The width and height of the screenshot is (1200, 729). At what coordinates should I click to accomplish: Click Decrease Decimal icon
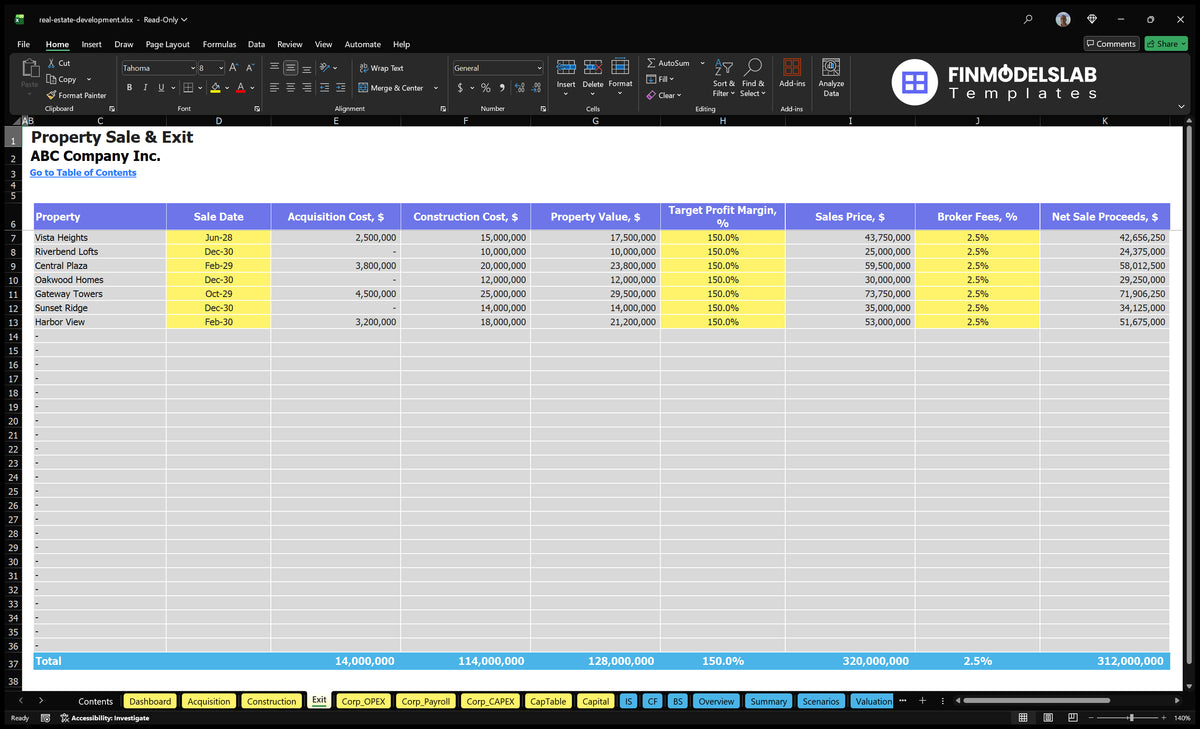(535, 88)
